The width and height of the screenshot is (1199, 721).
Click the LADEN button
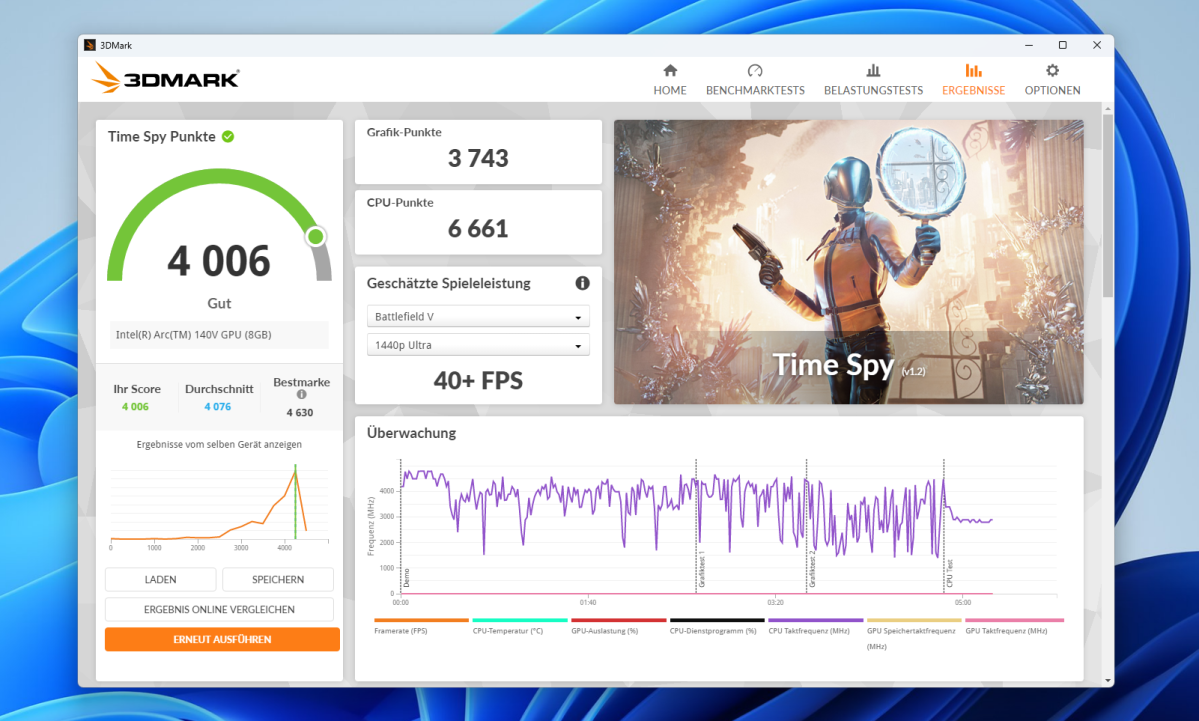pos(161,580)
